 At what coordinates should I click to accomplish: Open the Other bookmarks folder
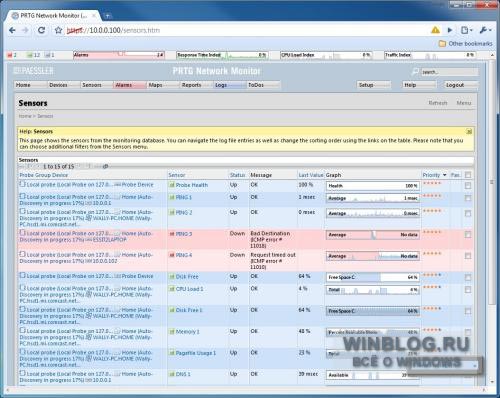click(465, 44)
